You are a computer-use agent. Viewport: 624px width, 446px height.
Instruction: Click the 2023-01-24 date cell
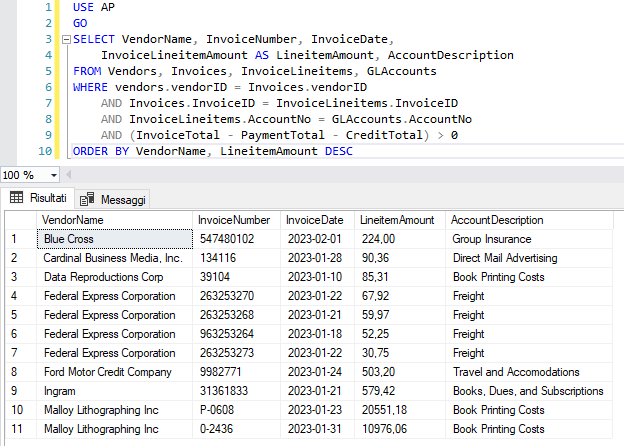pos(318,372)
